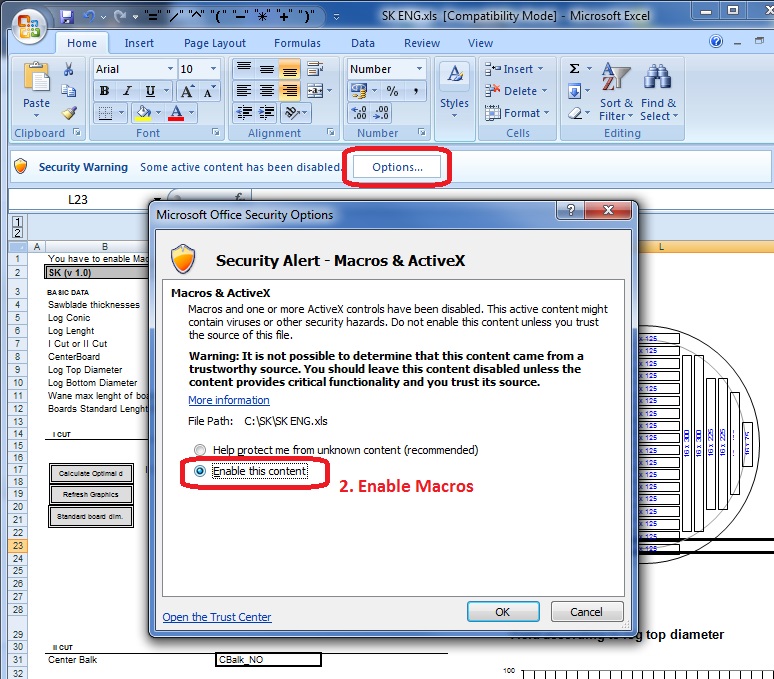Open the font size dropdown
The image size is (774, 679).
coord(213,69)
